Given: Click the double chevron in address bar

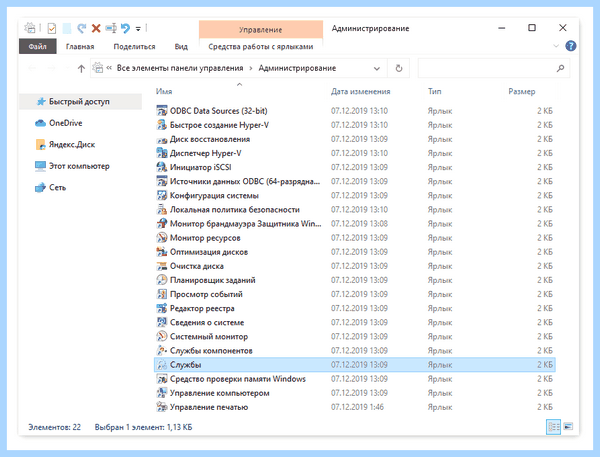Looking at the screenshot, I should pyautogui.click(x=109, y=68).
